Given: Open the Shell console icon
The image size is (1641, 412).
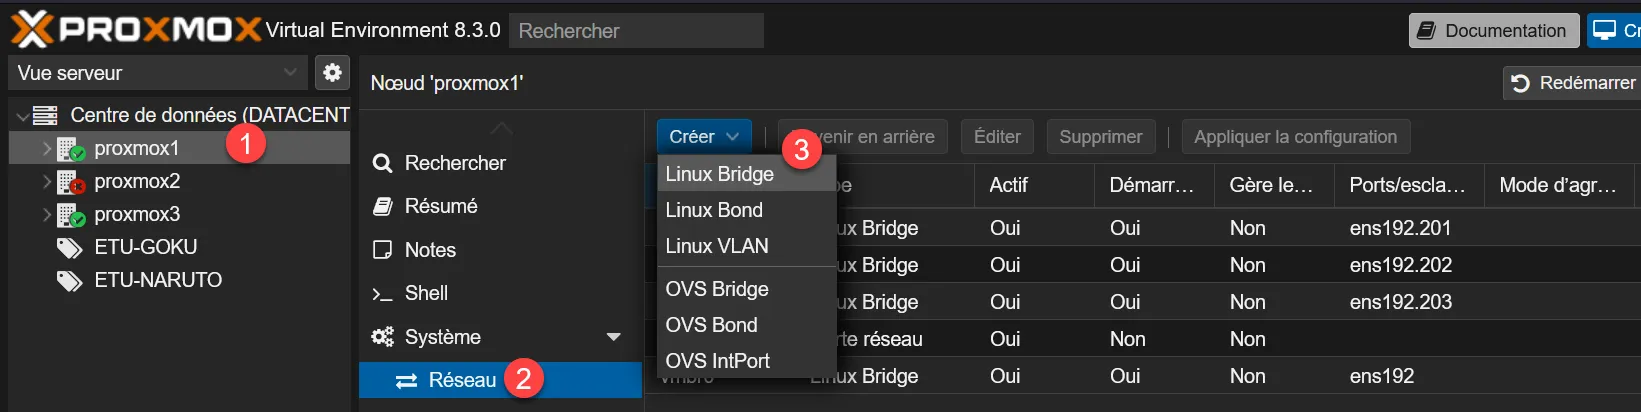Looking at the screenshot, I should (382, 294).
